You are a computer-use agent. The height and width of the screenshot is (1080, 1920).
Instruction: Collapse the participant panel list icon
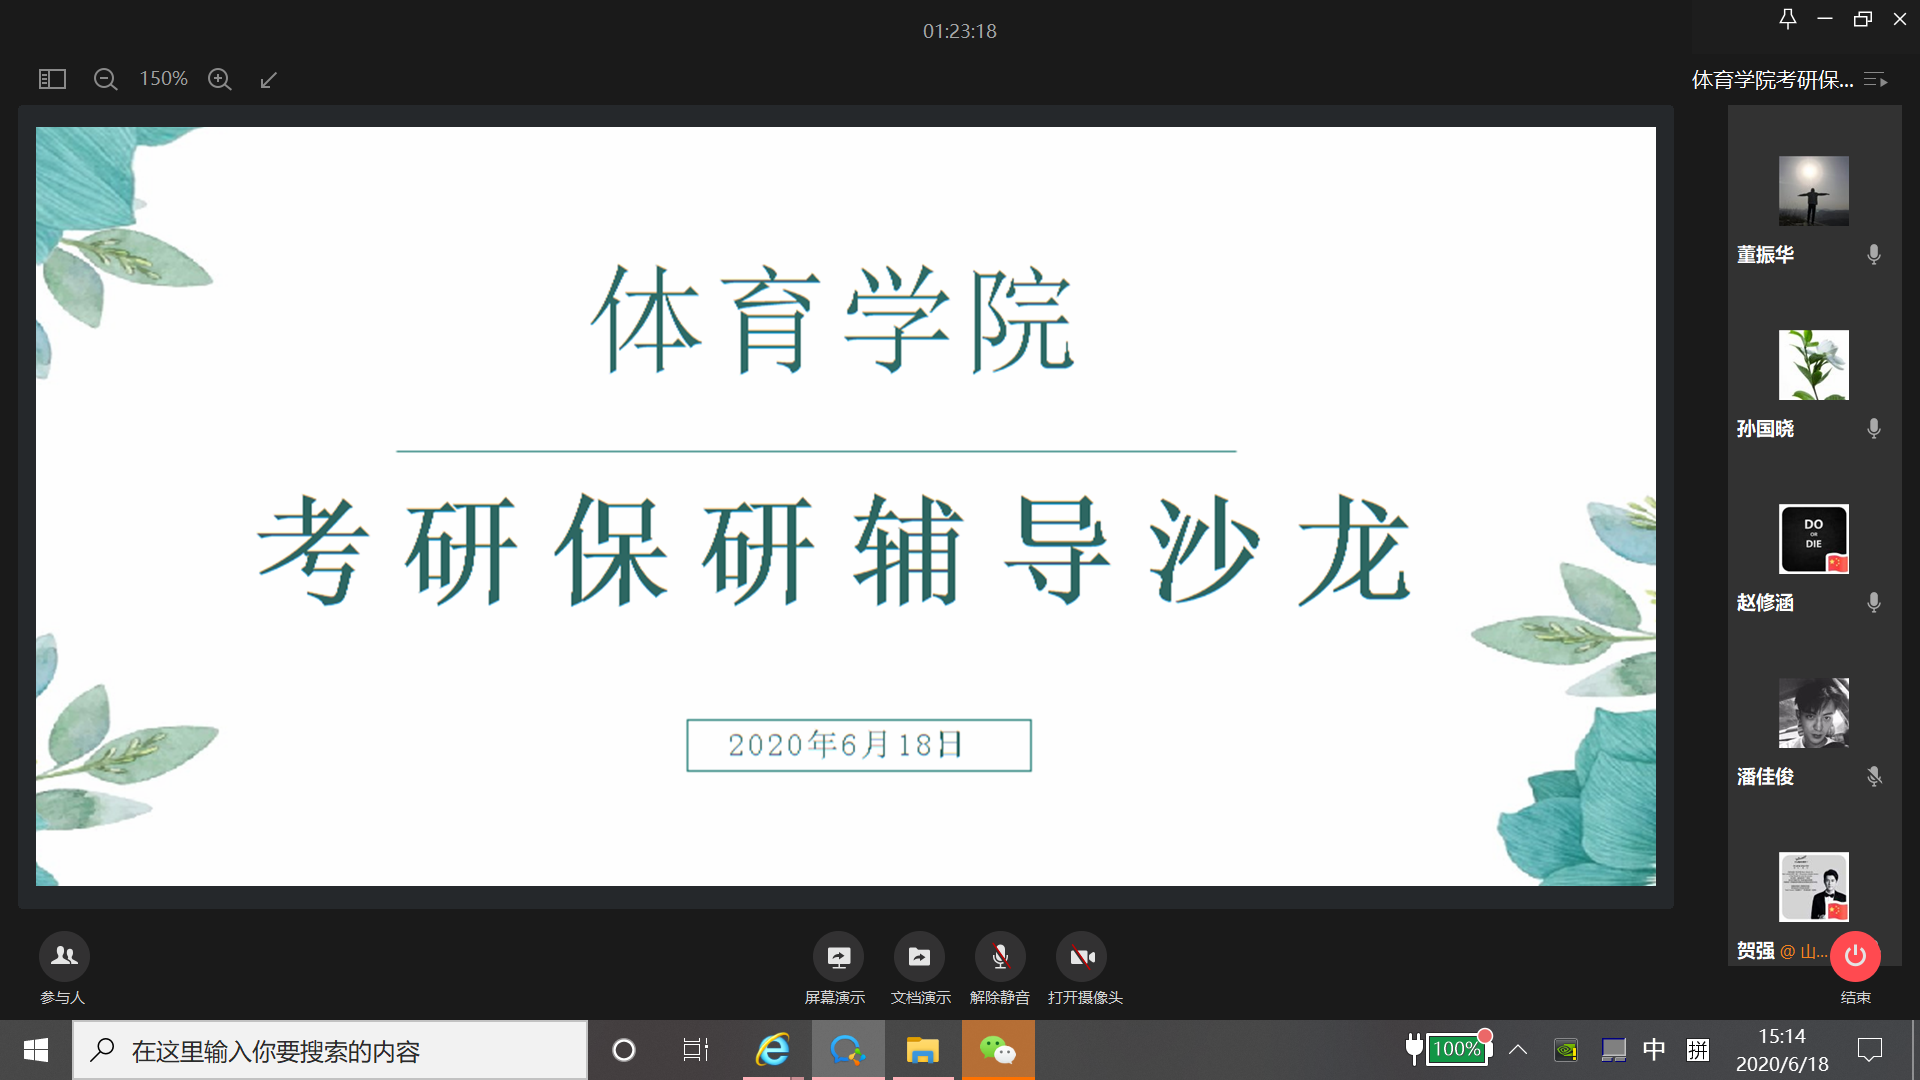click(1876, 80)
